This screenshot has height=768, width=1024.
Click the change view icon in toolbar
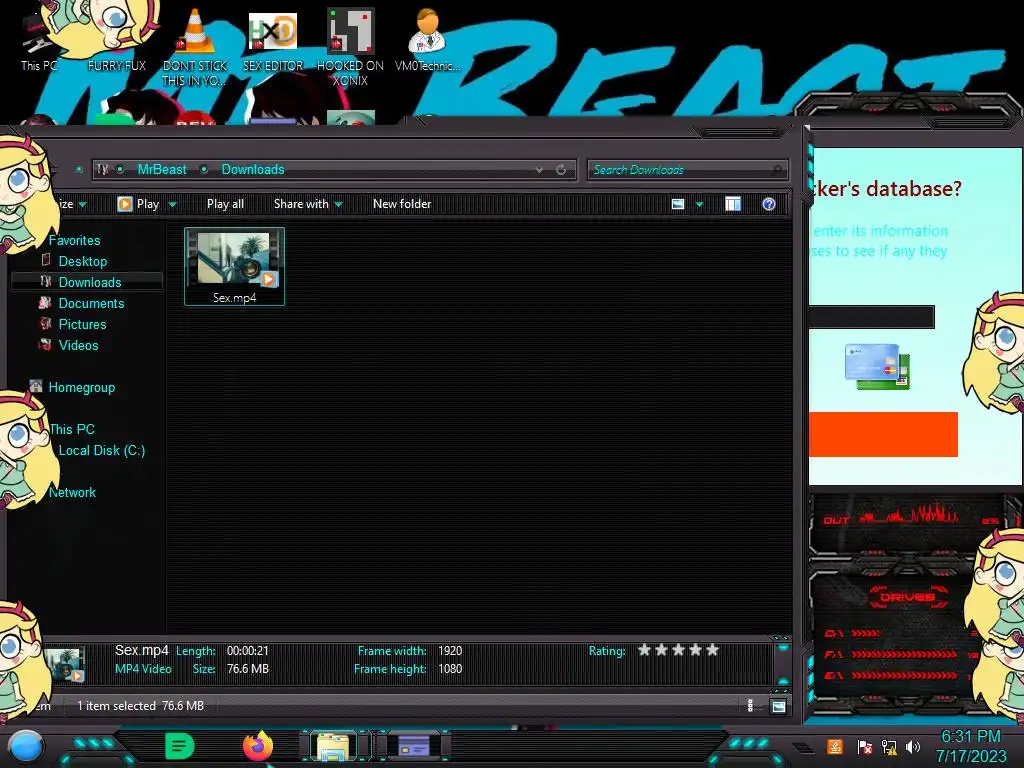pos(678,204)
